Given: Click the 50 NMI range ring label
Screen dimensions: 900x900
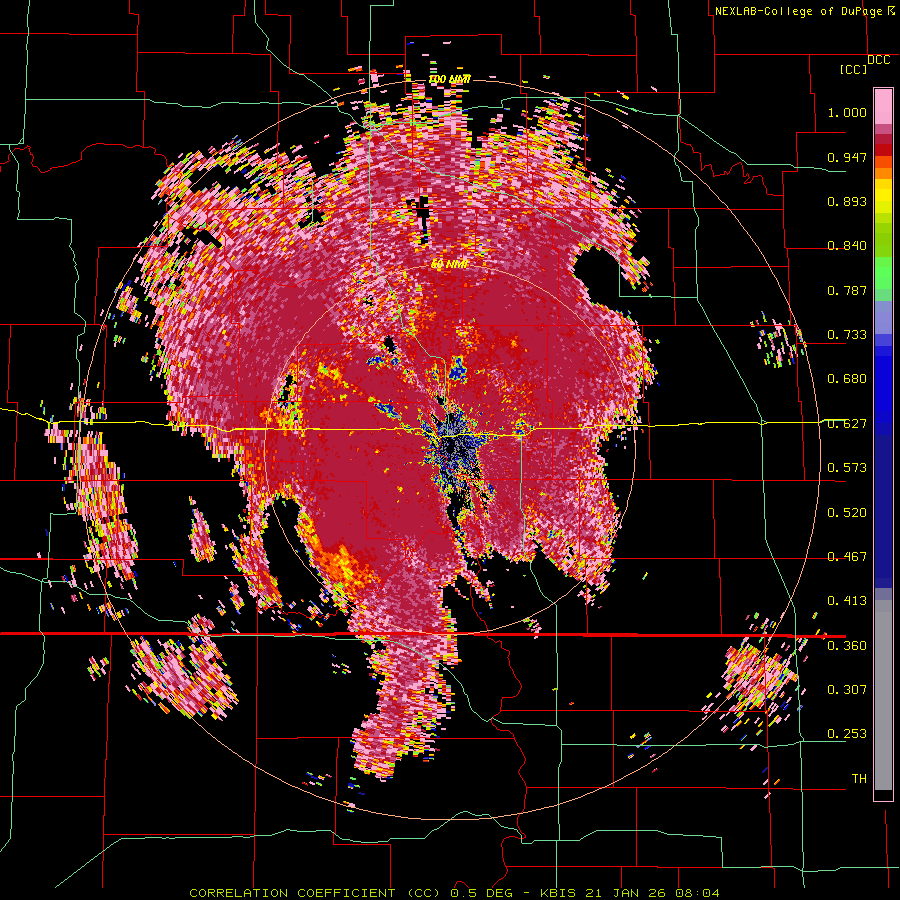Looking at the screenshot, I should 449,265.
